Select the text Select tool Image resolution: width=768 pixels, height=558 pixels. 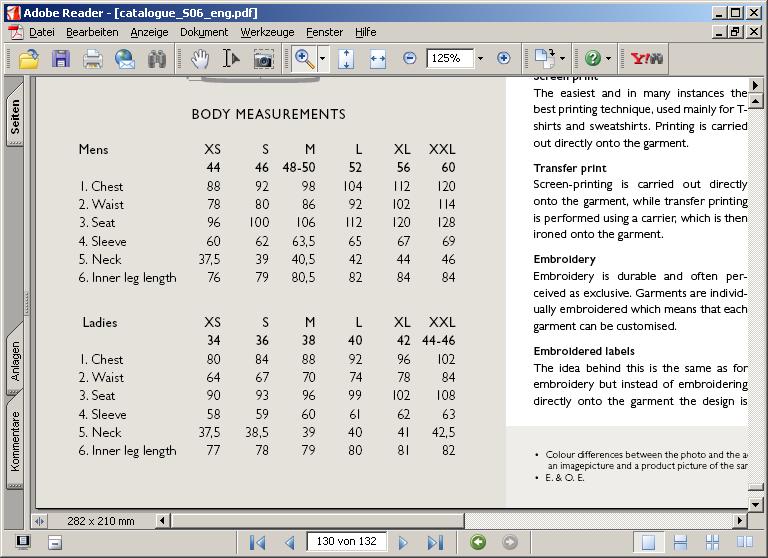pyautogui.click(x=231, y=59)
